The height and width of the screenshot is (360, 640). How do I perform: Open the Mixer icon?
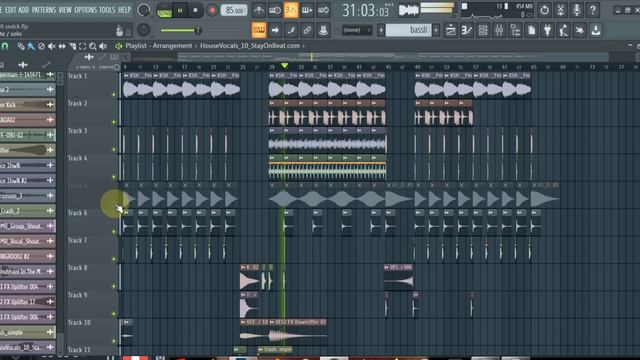pos(499,30)
